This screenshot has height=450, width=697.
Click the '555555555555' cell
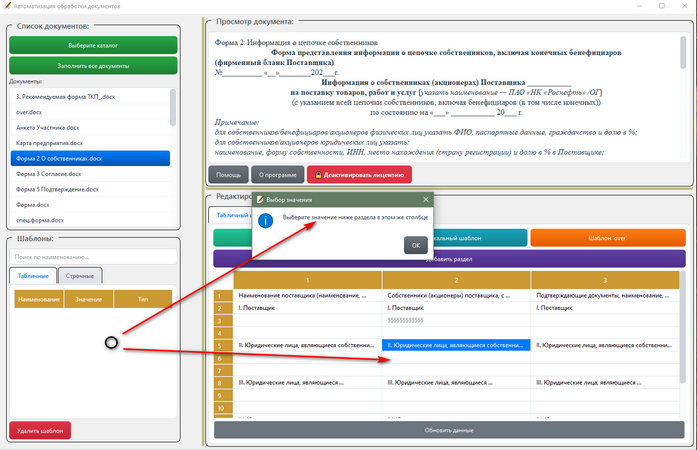click(x=456, y=320)
